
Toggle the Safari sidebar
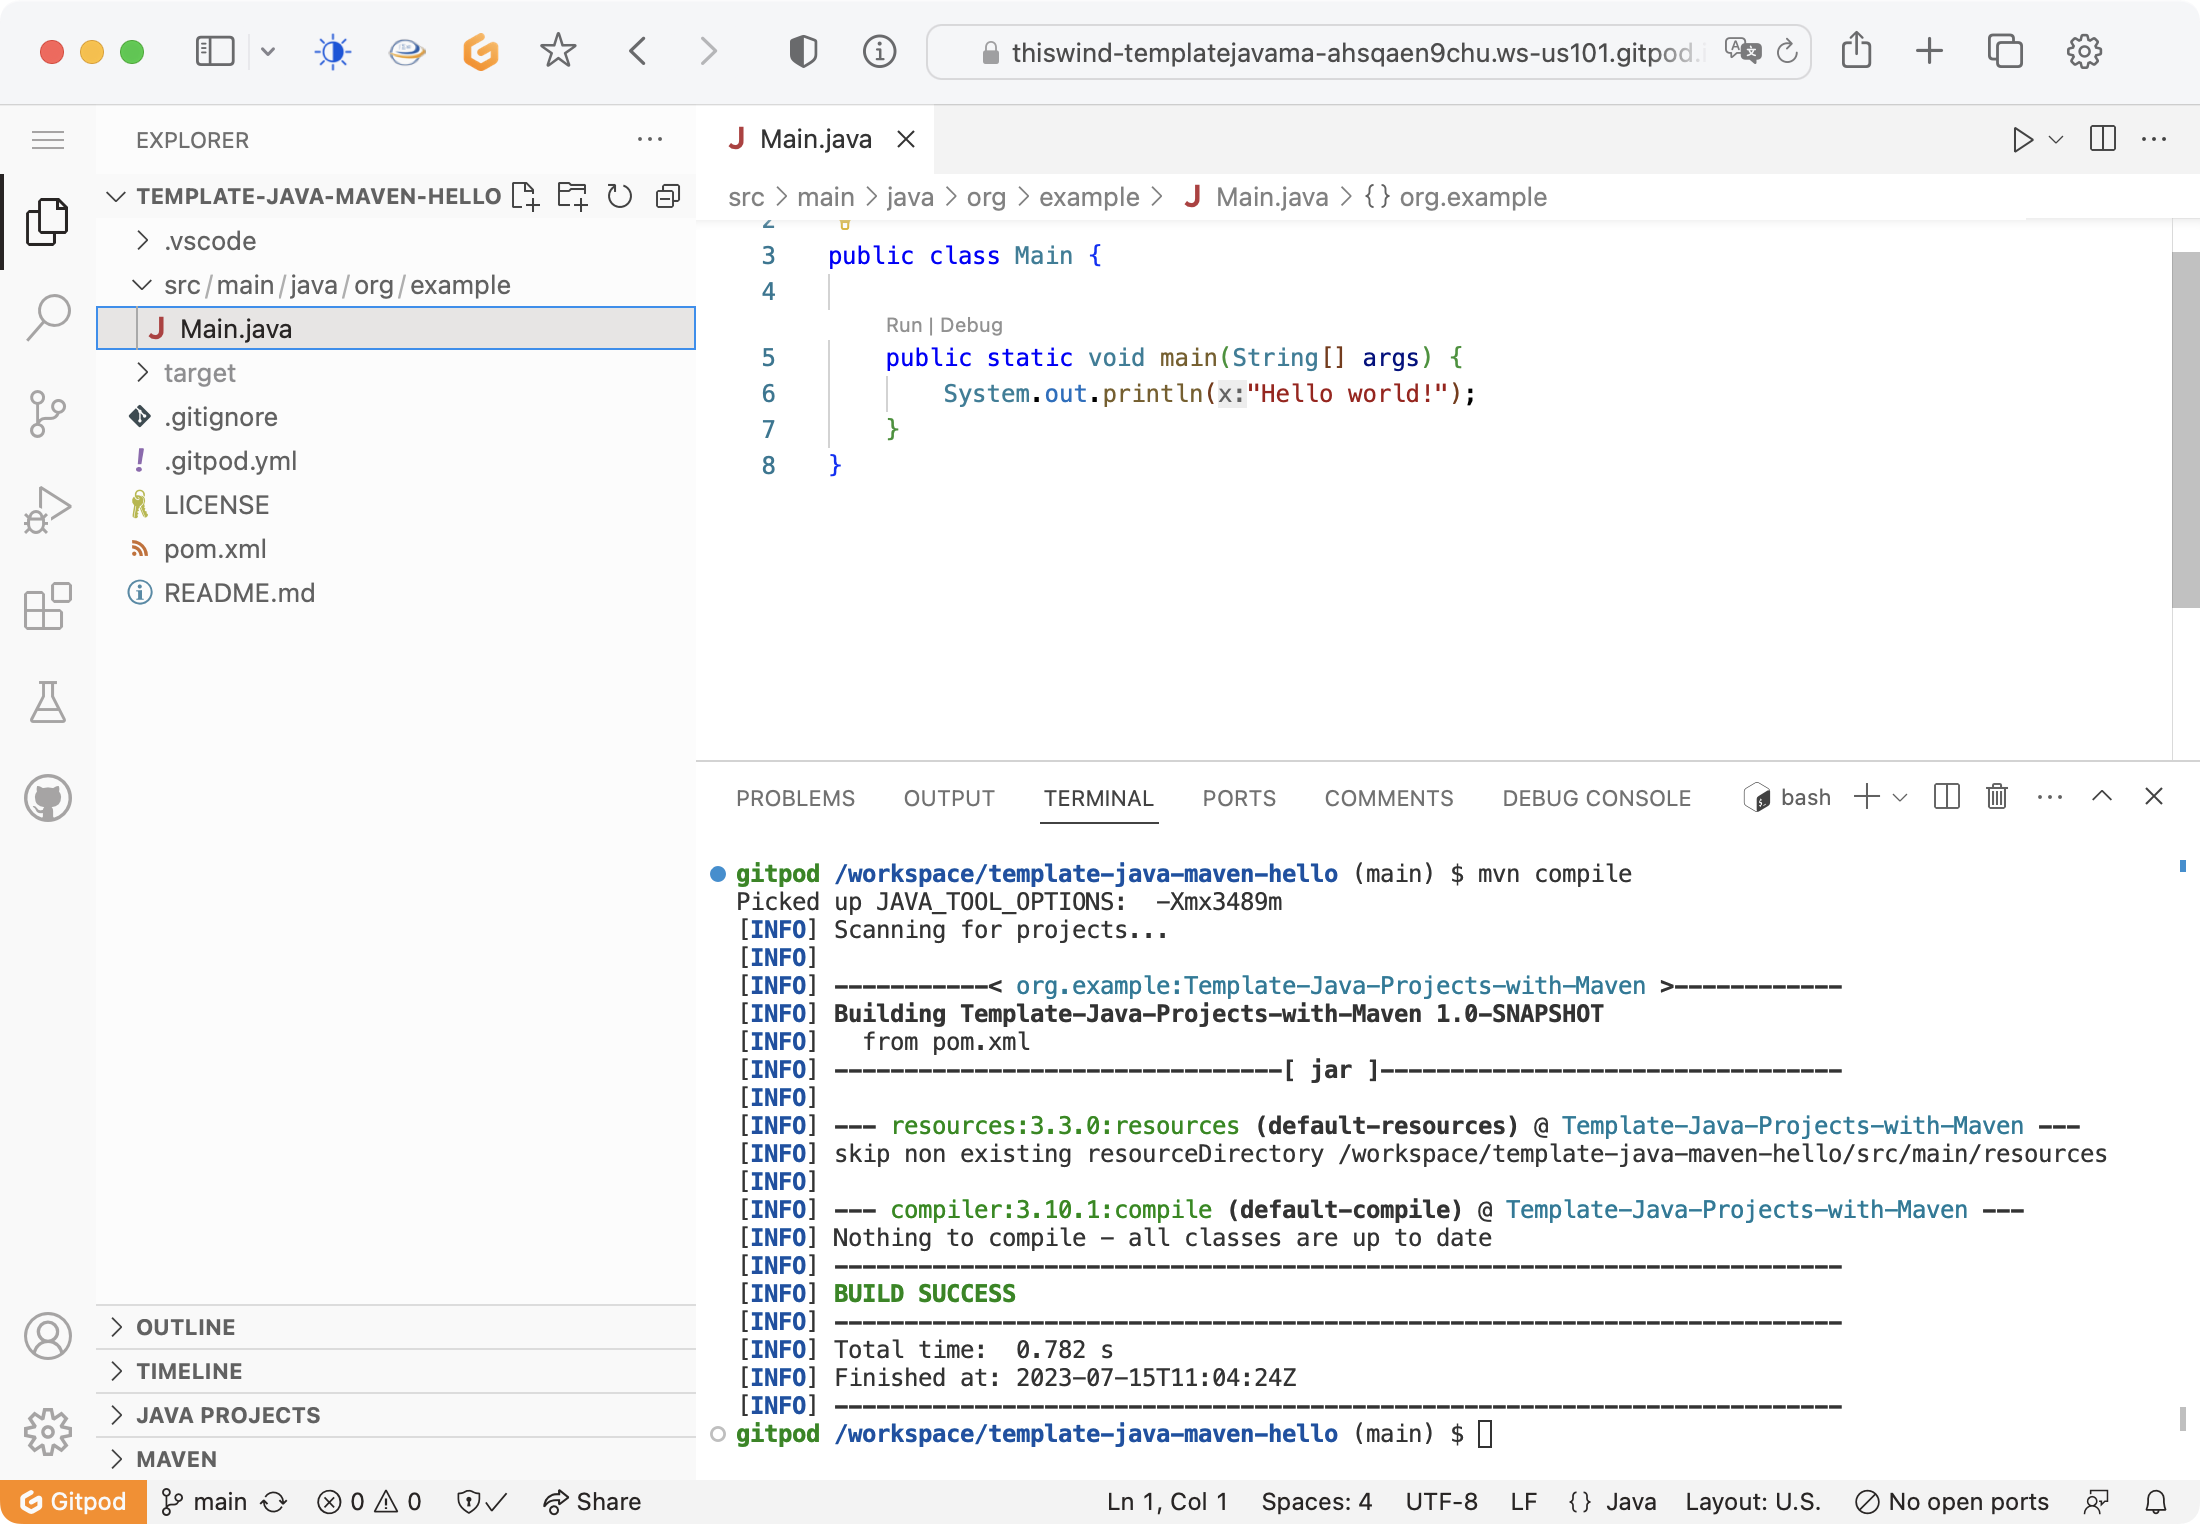[x=214, y=51]
